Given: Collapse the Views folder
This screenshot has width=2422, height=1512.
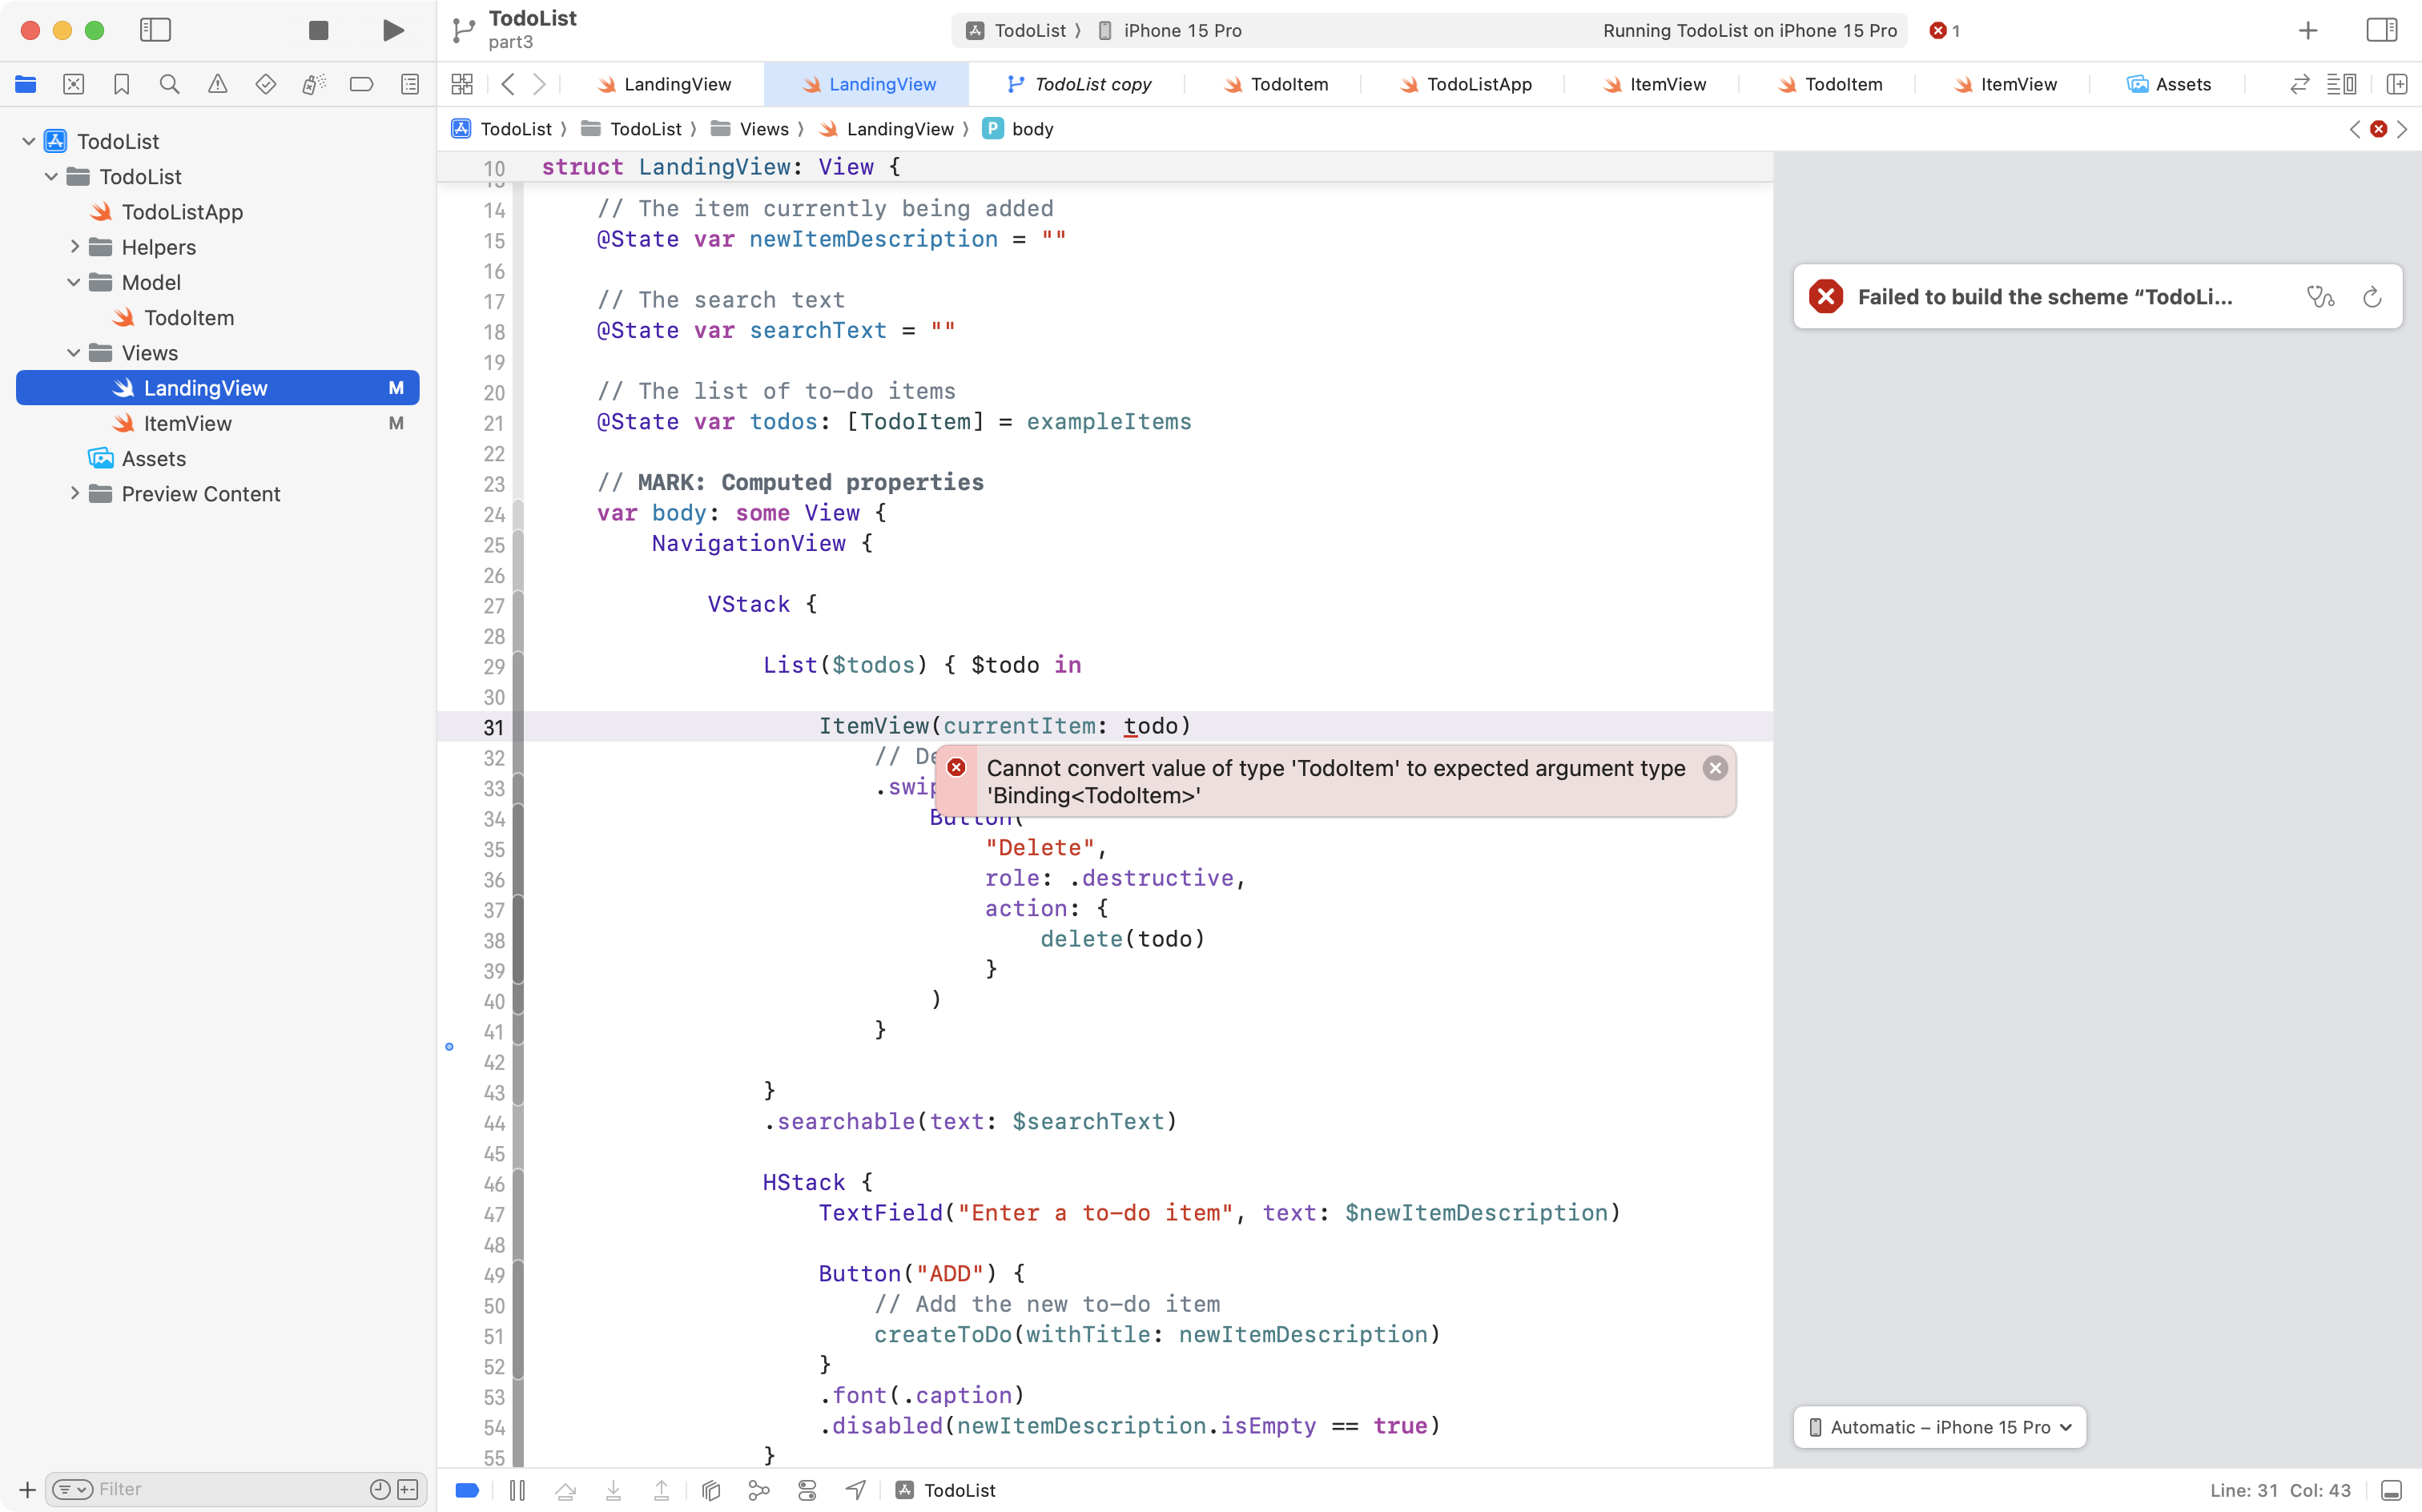Looking at the screenshot, I should pyautogui.click(x=73, y=353).
